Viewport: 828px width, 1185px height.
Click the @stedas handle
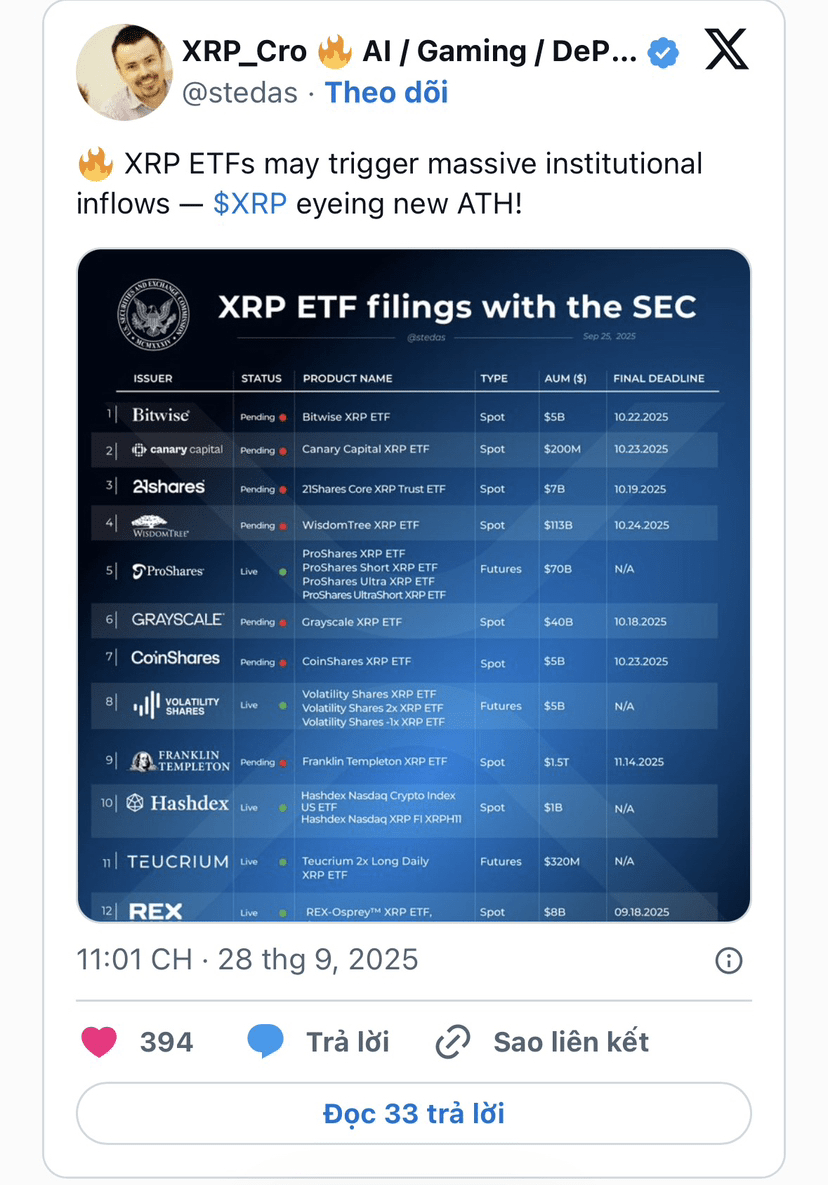tap(240, 93)
